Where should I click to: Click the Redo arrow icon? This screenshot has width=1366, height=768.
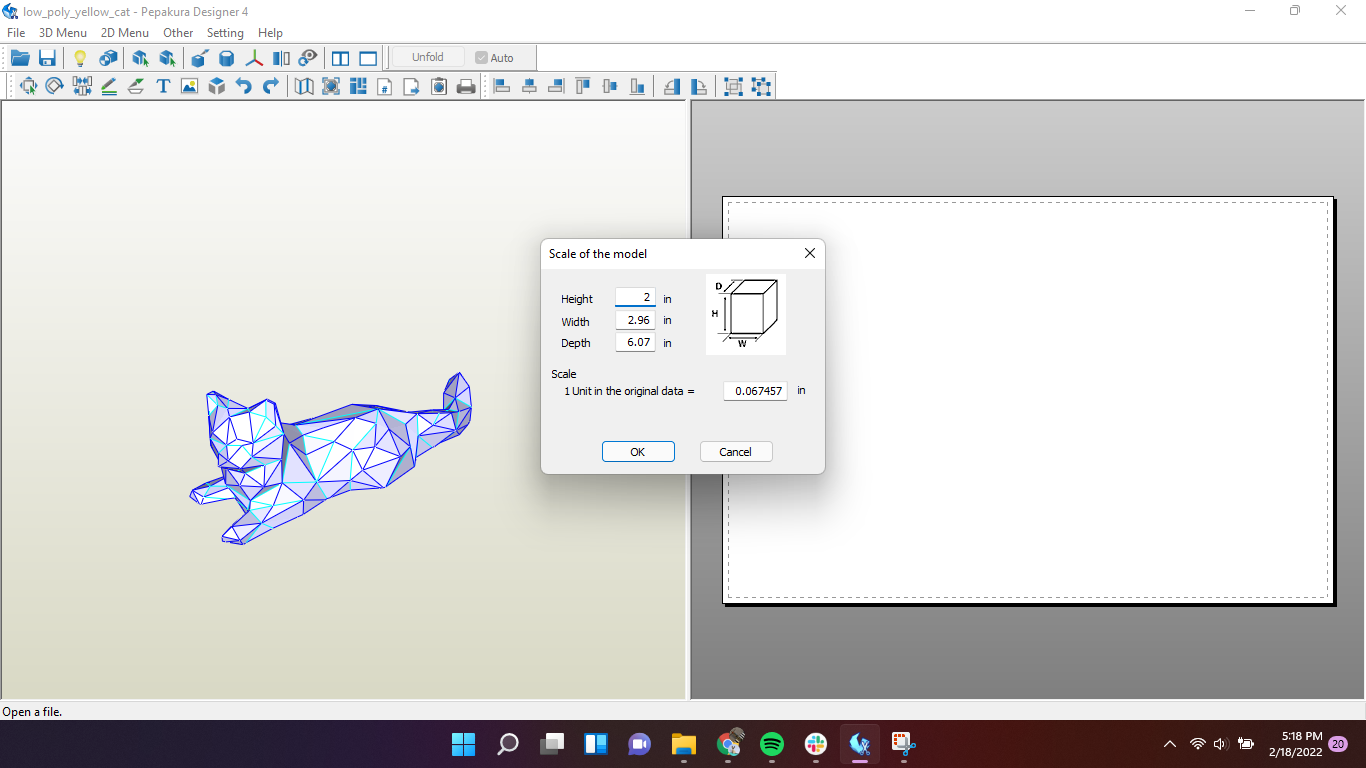(x=268, y=86)
